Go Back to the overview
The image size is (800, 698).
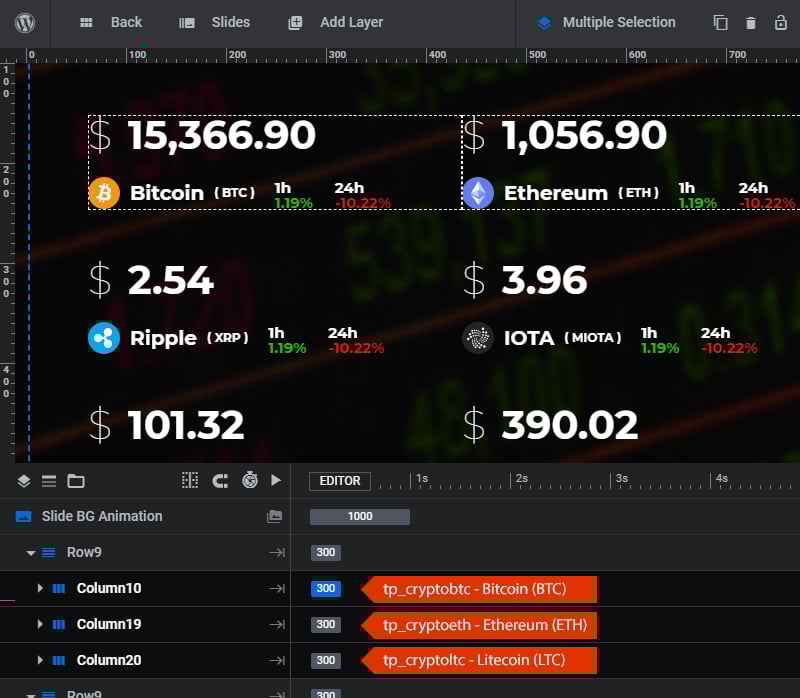126,22
